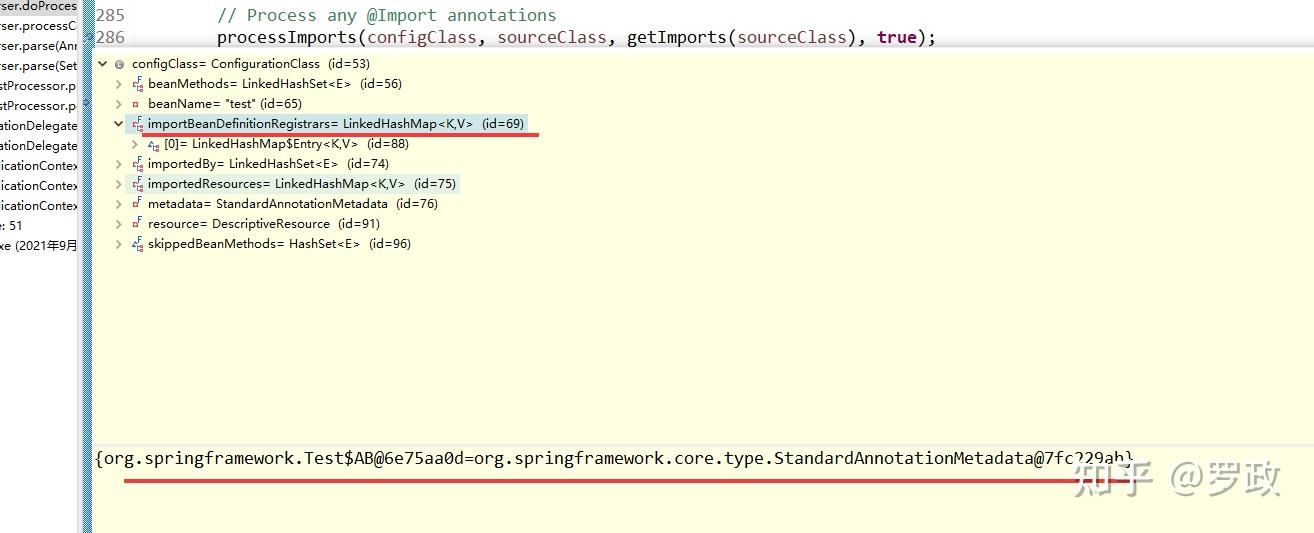Select the processC stack frame in Debug view

pyautogui.click(x=38, y=26)
